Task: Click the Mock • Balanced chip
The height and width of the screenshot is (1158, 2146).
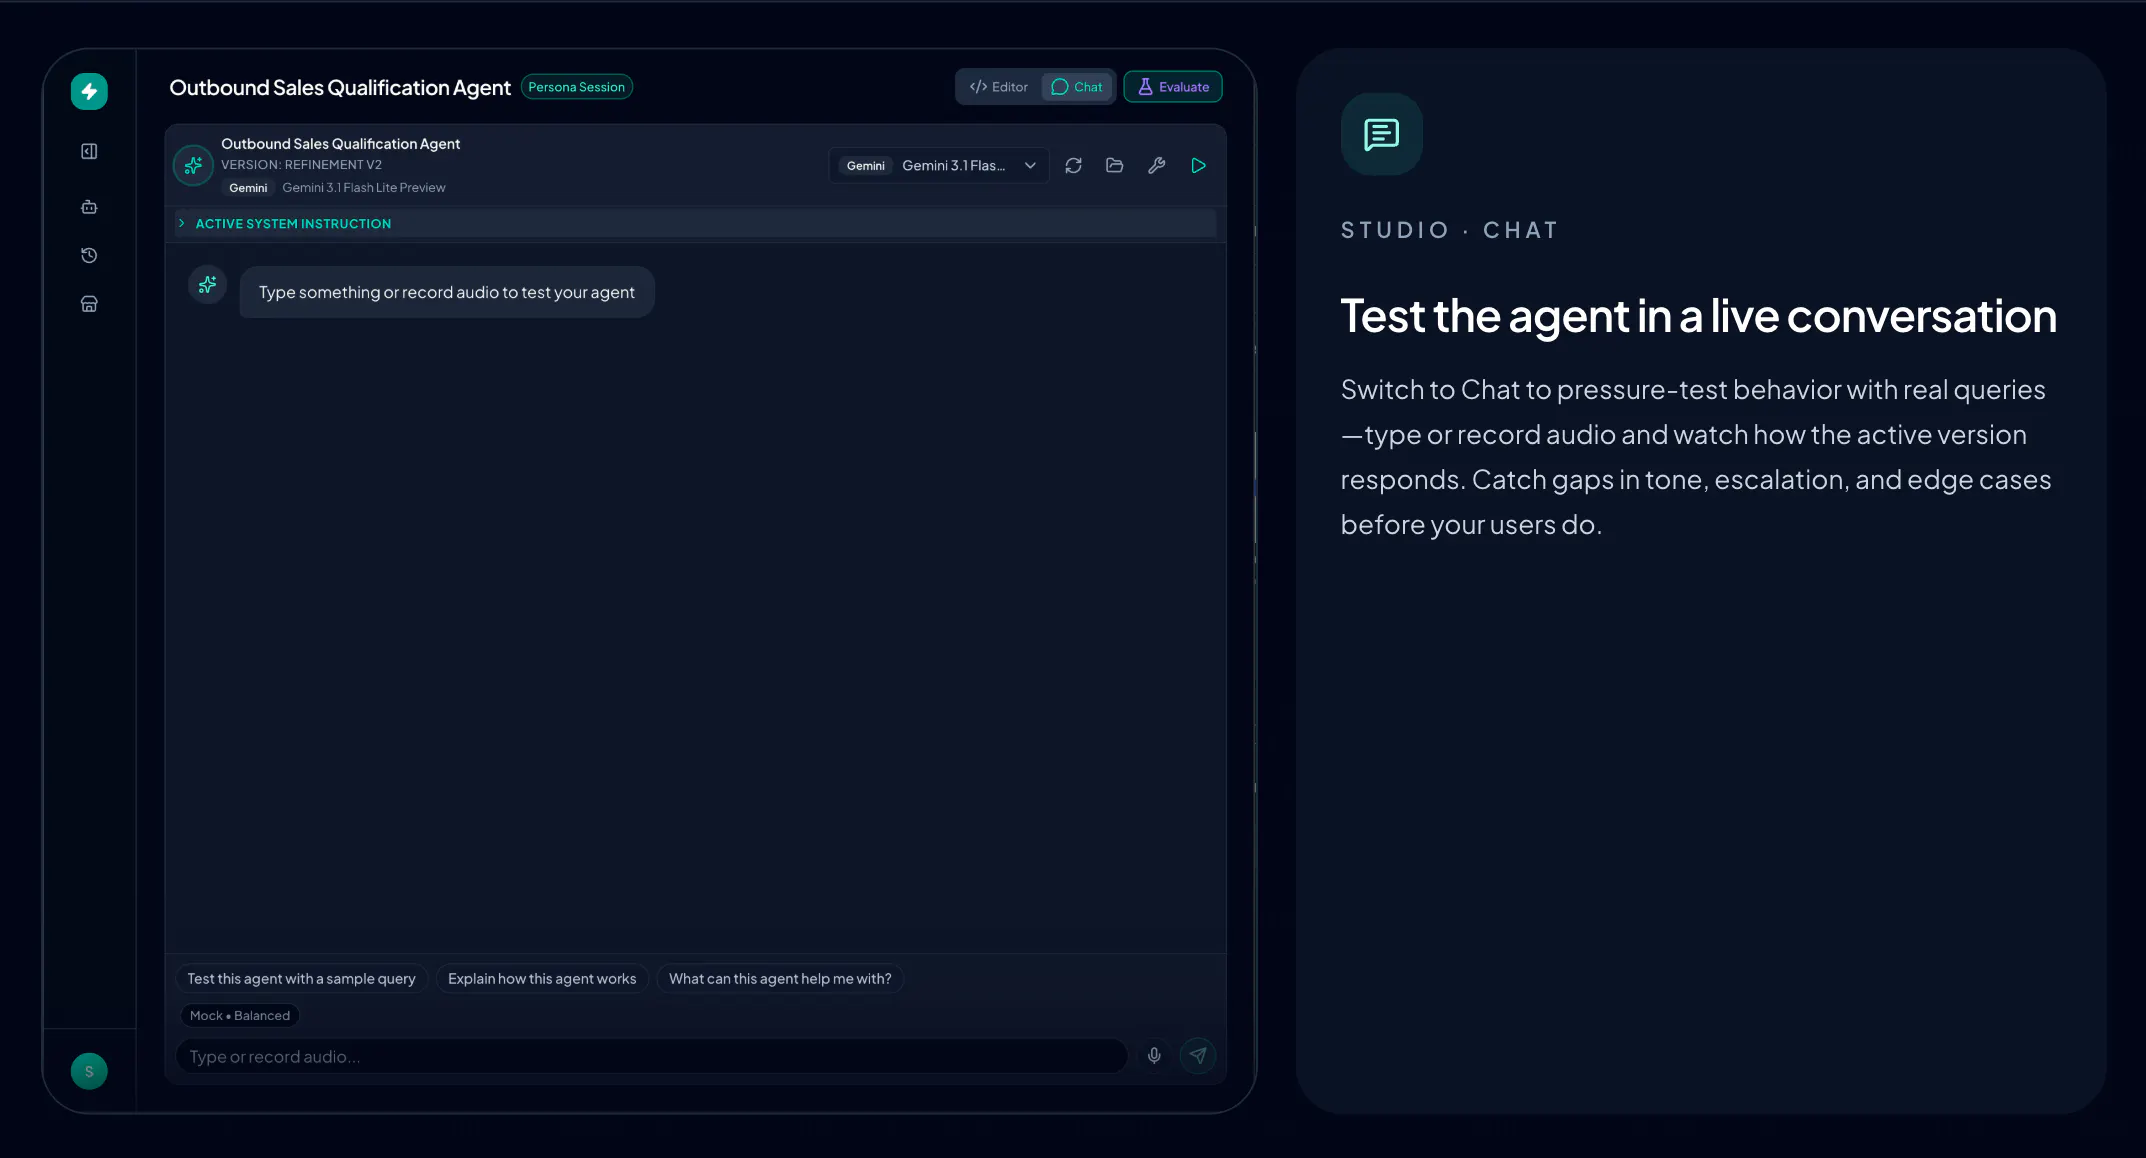Action: [x=240, y=1016]
